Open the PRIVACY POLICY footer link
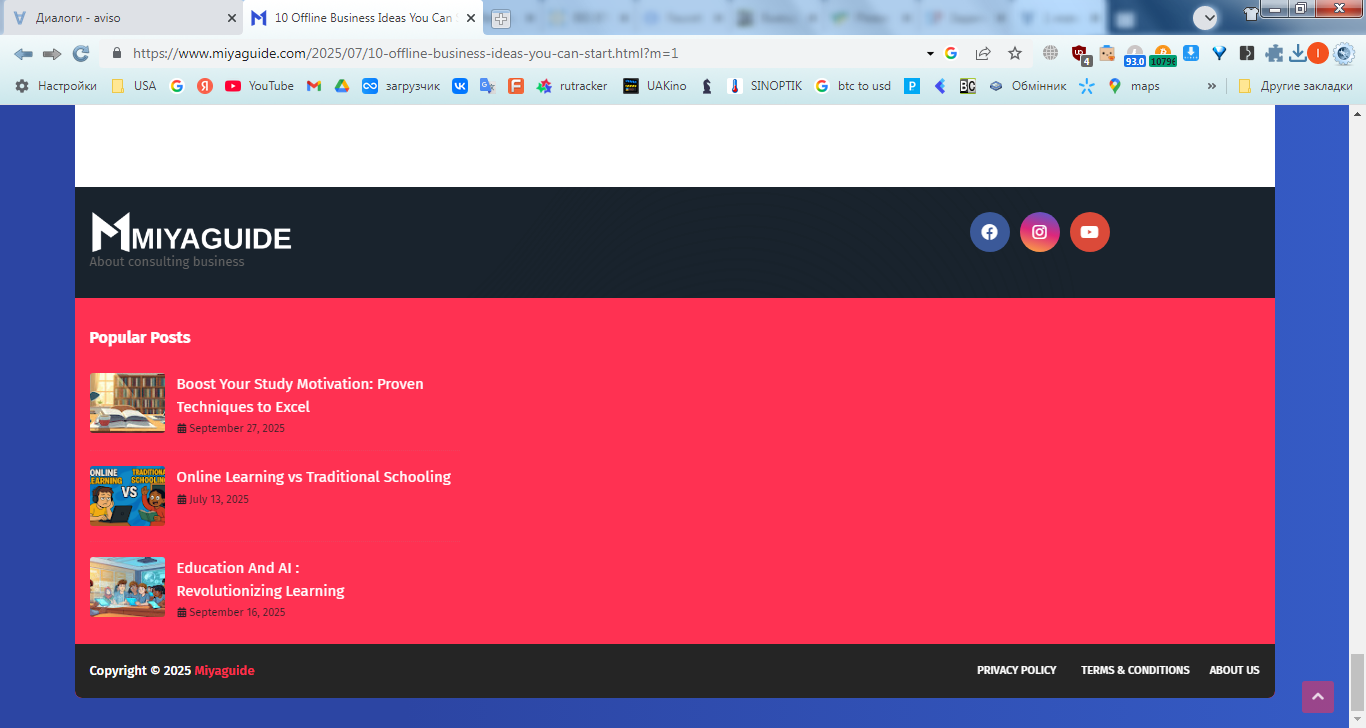Screen dimensions: 1366x728 click(x=1016, y=670)
